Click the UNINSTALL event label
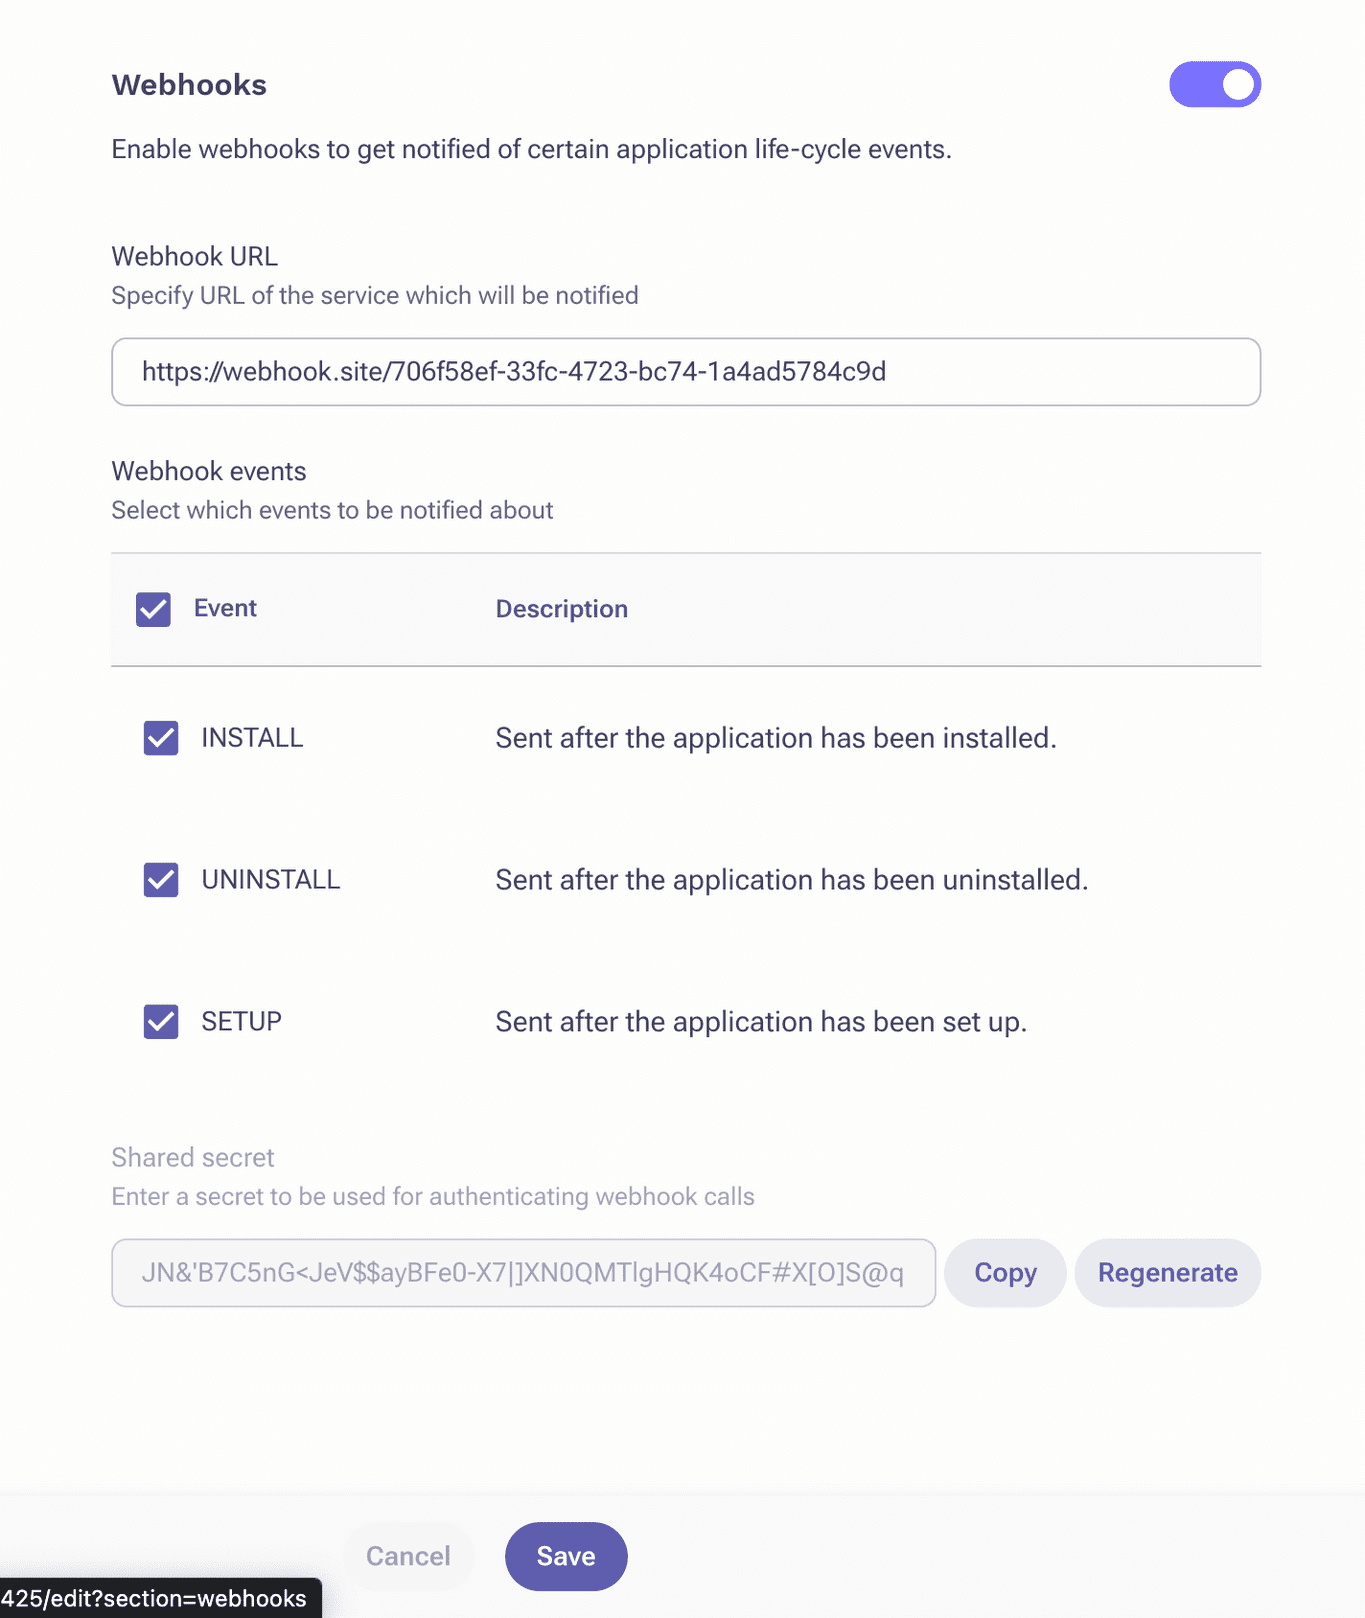The width and height of the screenshot is (1365, 1618). click(x=271, y=880)
